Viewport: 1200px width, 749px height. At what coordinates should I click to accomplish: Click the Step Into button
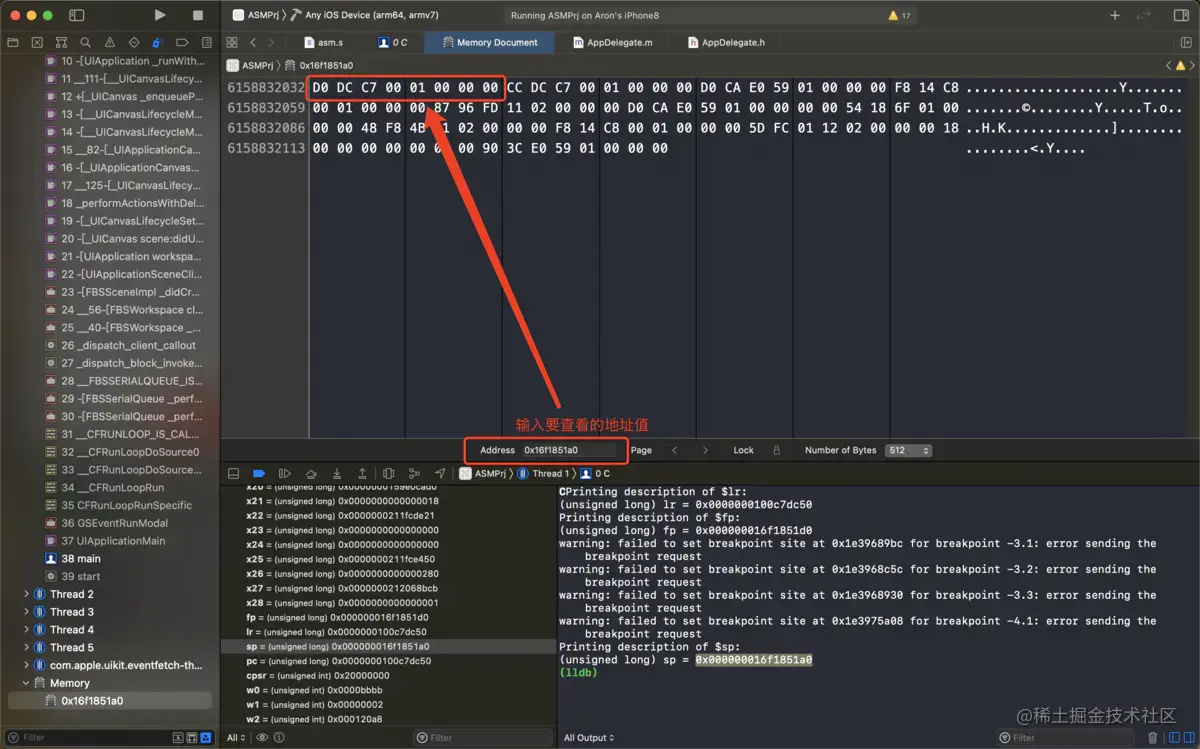click(x=337, y=473)
